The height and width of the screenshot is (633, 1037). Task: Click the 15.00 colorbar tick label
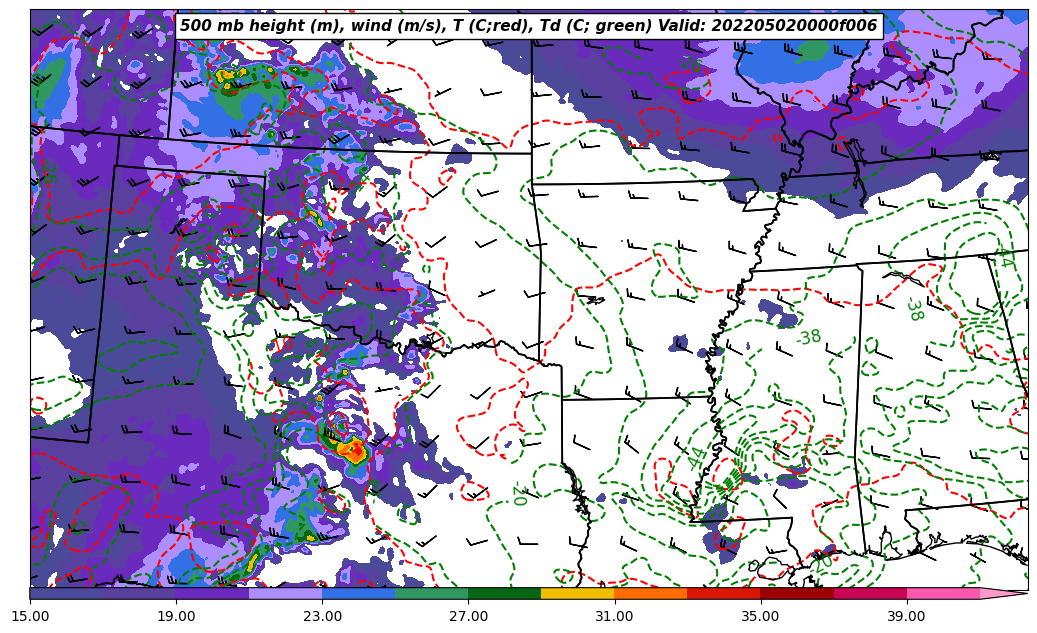click(30, 616)
